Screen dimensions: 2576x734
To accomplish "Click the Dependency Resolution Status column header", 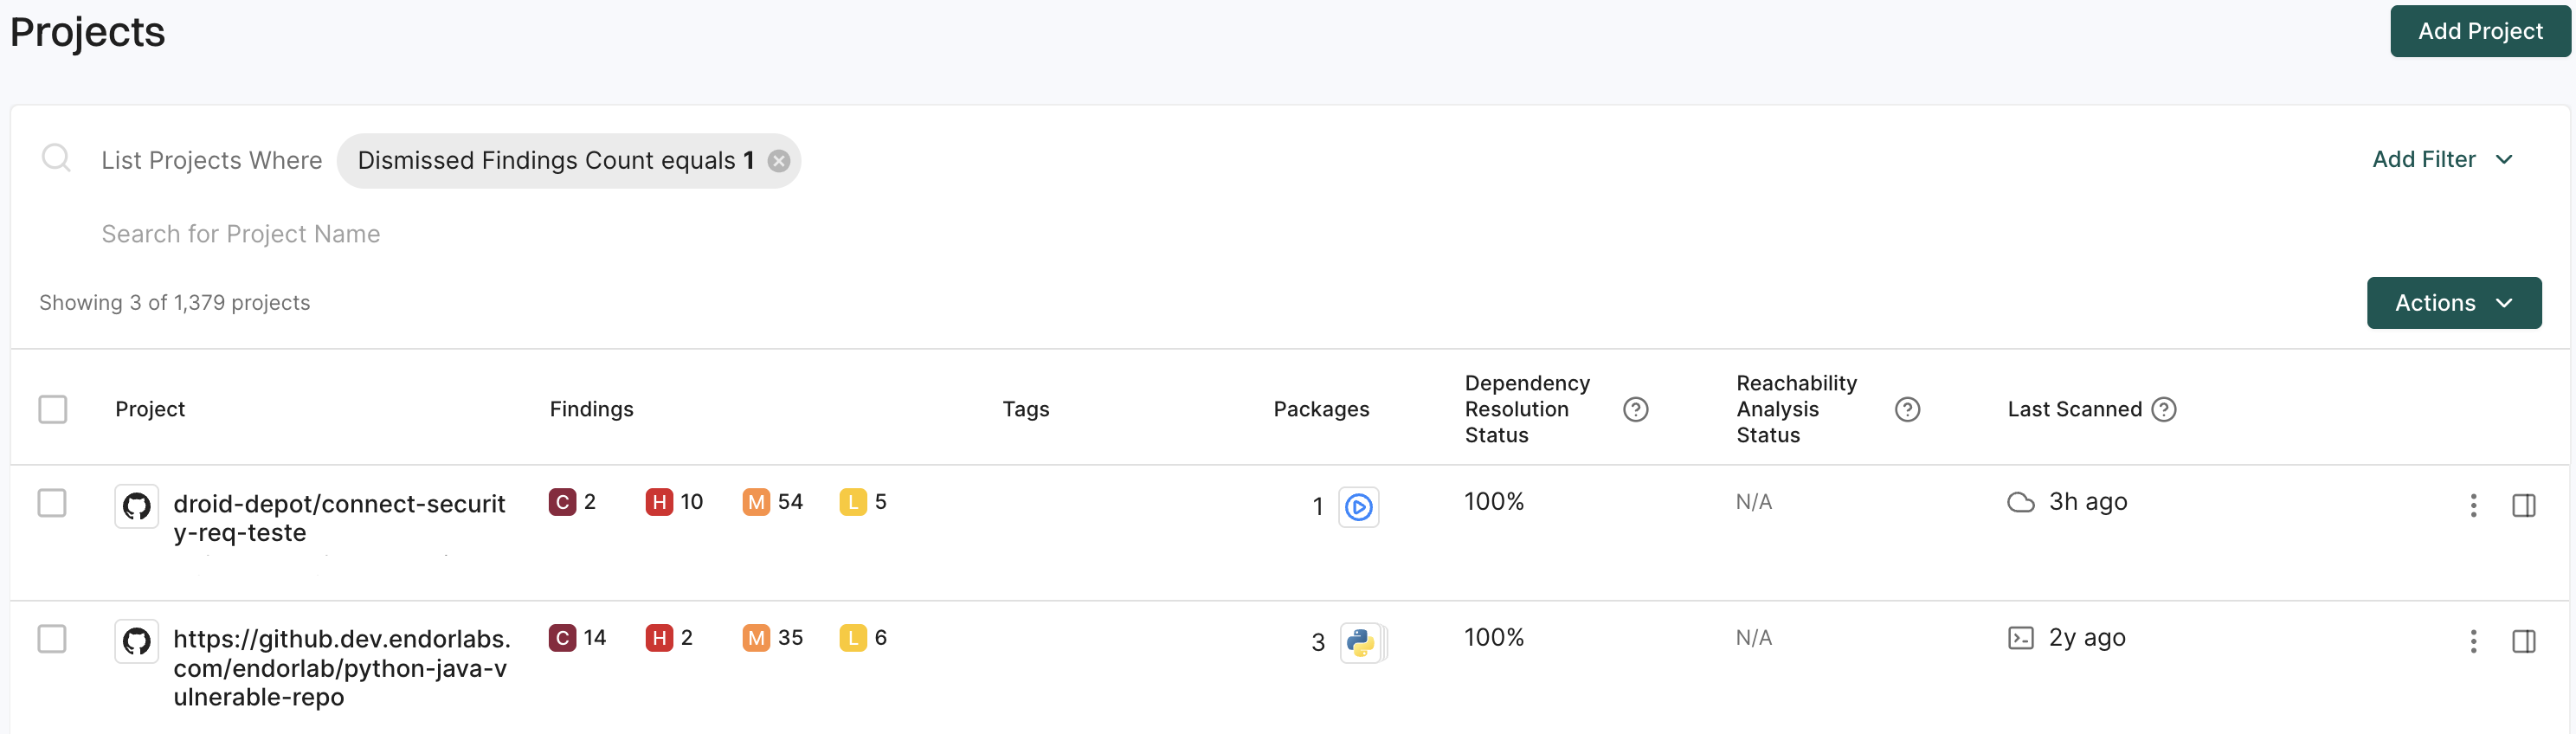I will click(1527, 410).
